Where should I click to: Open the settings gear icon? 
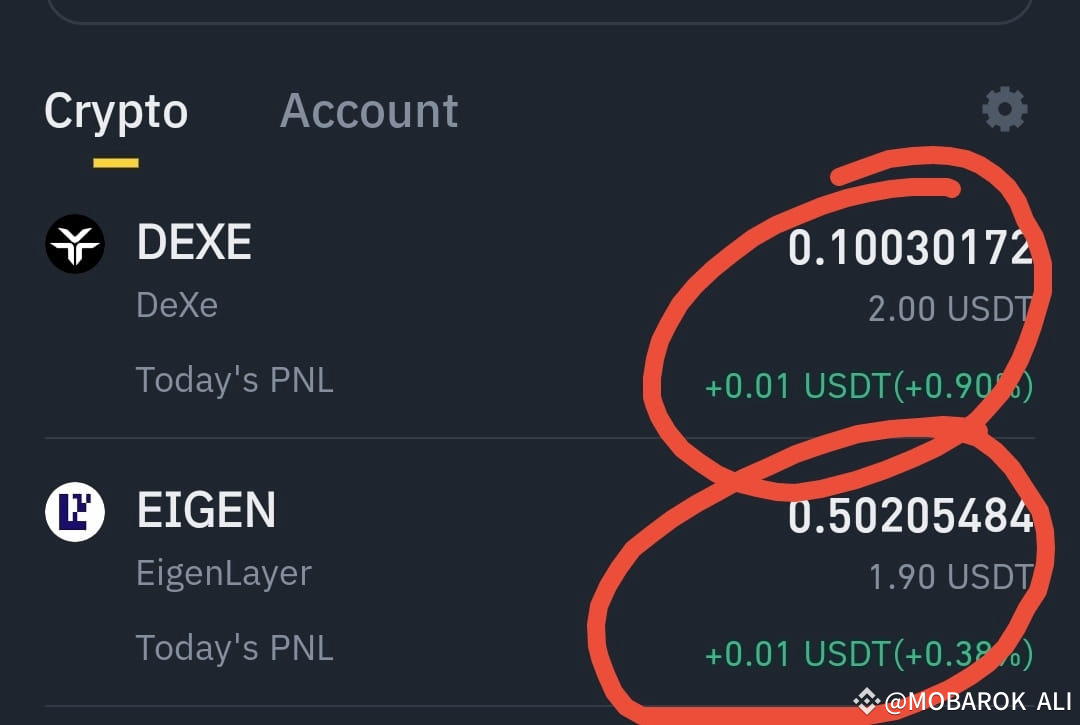click(x=1005, y=109)
